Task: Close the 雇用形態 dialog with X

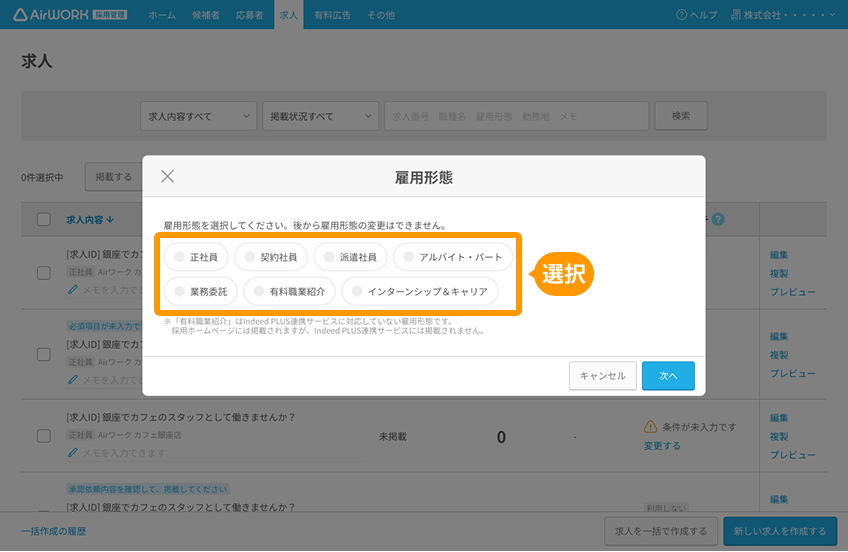Action: 168,176
